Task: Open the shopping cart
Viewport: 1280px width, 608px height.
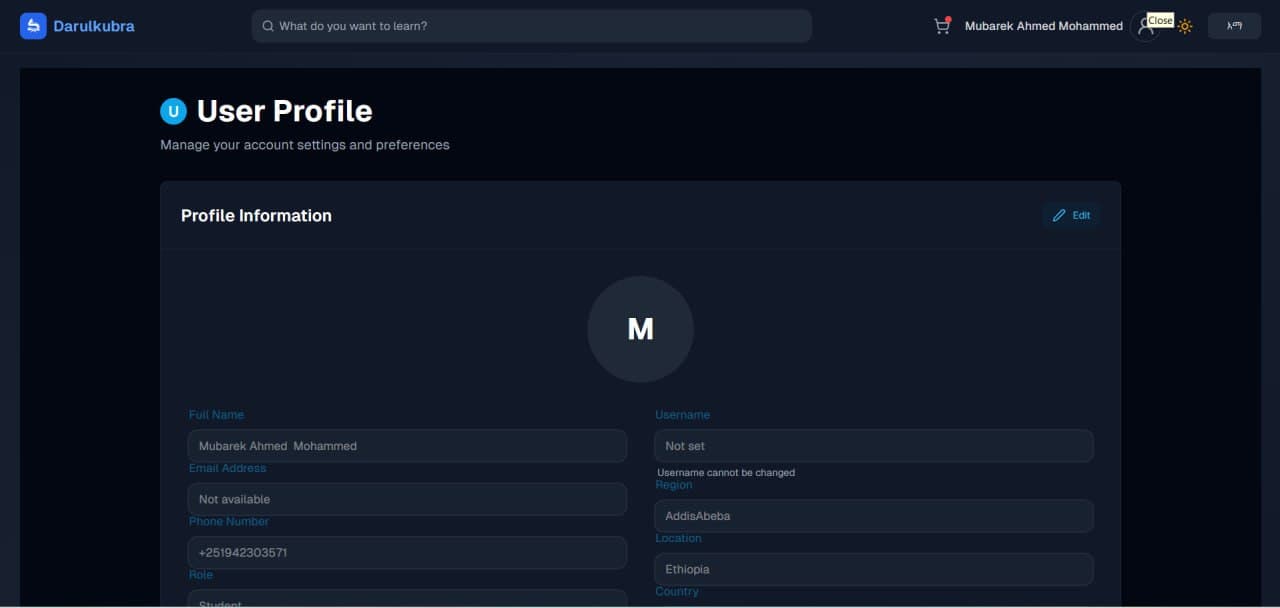Action: click(x=941, y=27)
